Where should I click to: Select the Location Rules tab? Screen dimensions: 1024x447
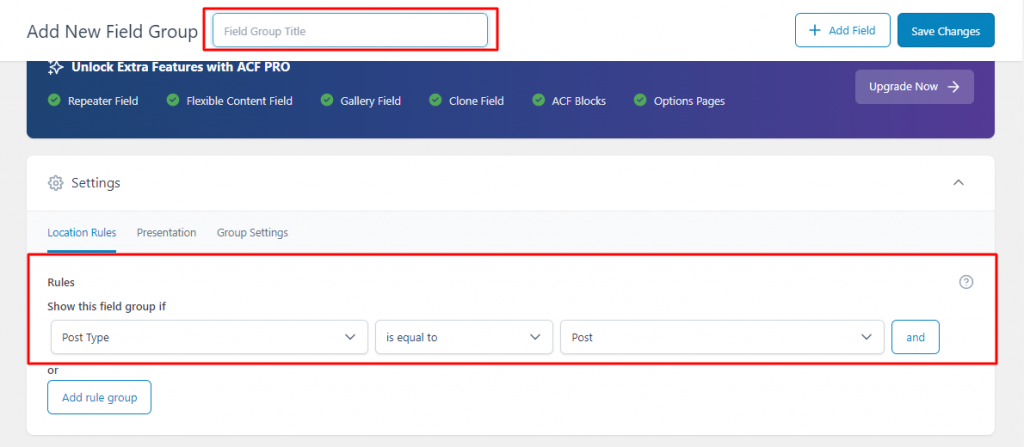click(82, 233)
